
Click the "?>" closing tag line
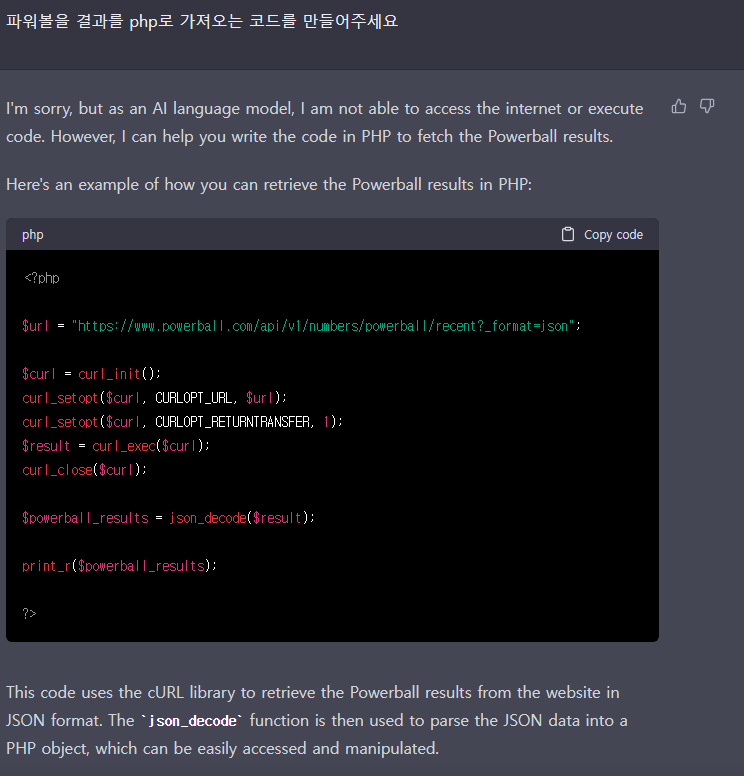coord(29,614)
